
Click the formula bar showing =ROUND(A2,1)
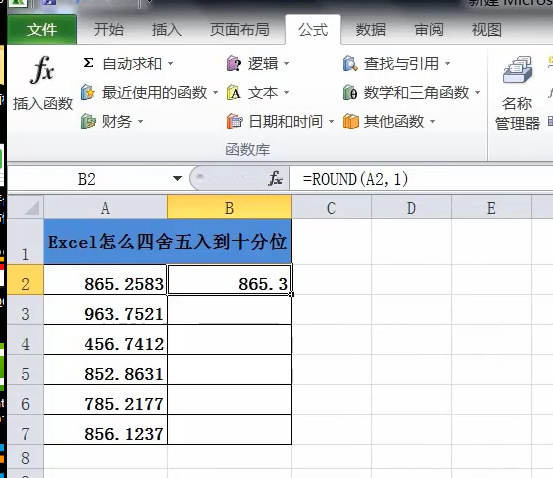(x=421, y=179)
